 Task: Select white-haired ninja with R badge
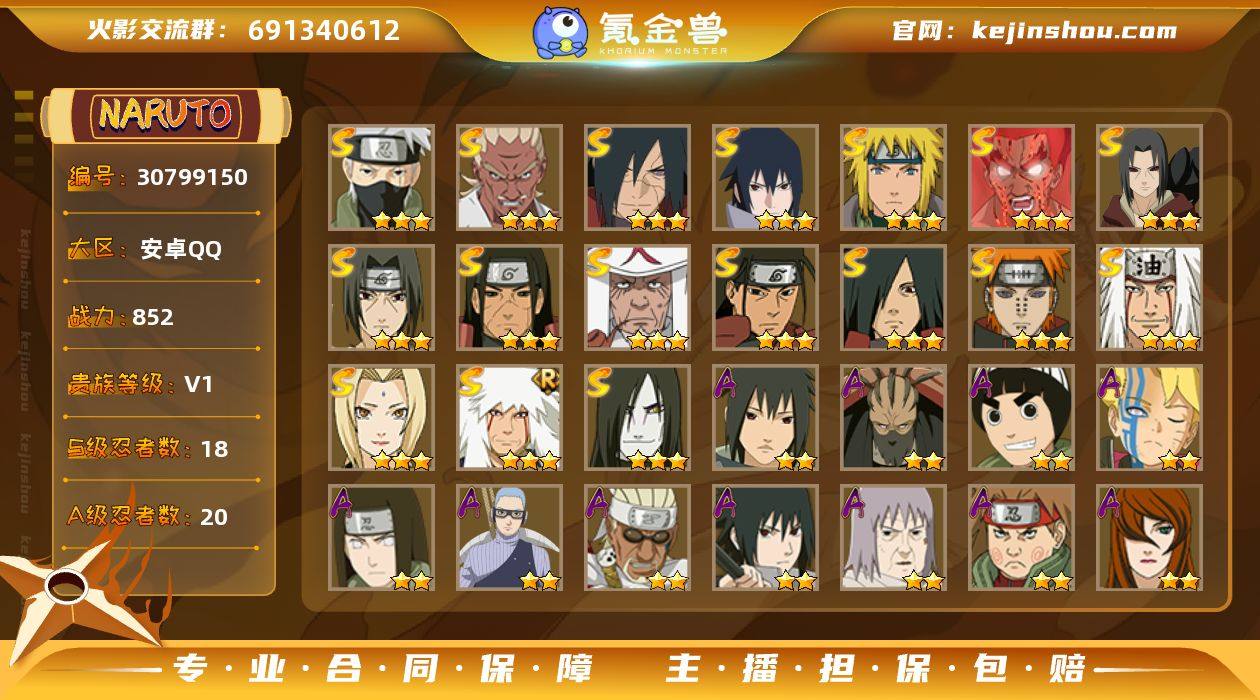(x=509, y=417)
